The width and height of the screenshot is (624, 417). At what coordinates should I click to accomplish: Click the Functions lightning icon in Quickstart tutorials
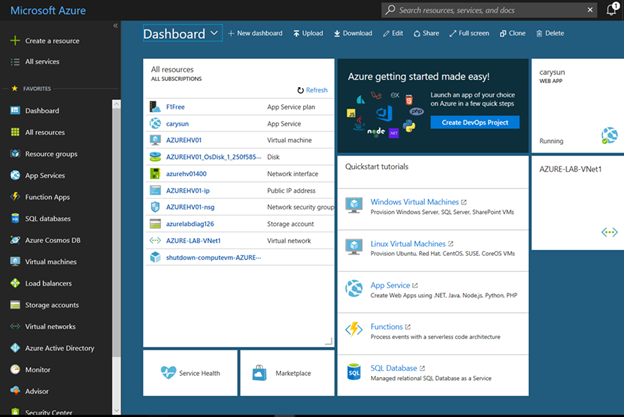[354, 329]
